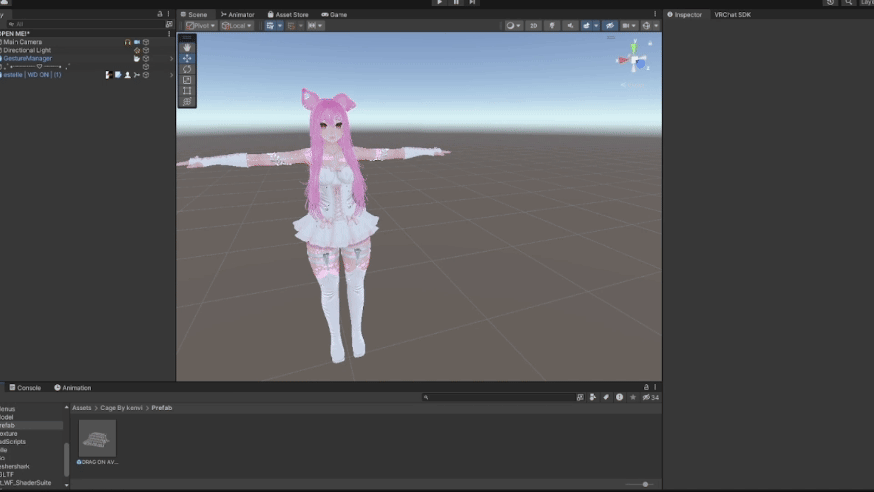Open grid visibility options dropdown arrow

point(280,26)
